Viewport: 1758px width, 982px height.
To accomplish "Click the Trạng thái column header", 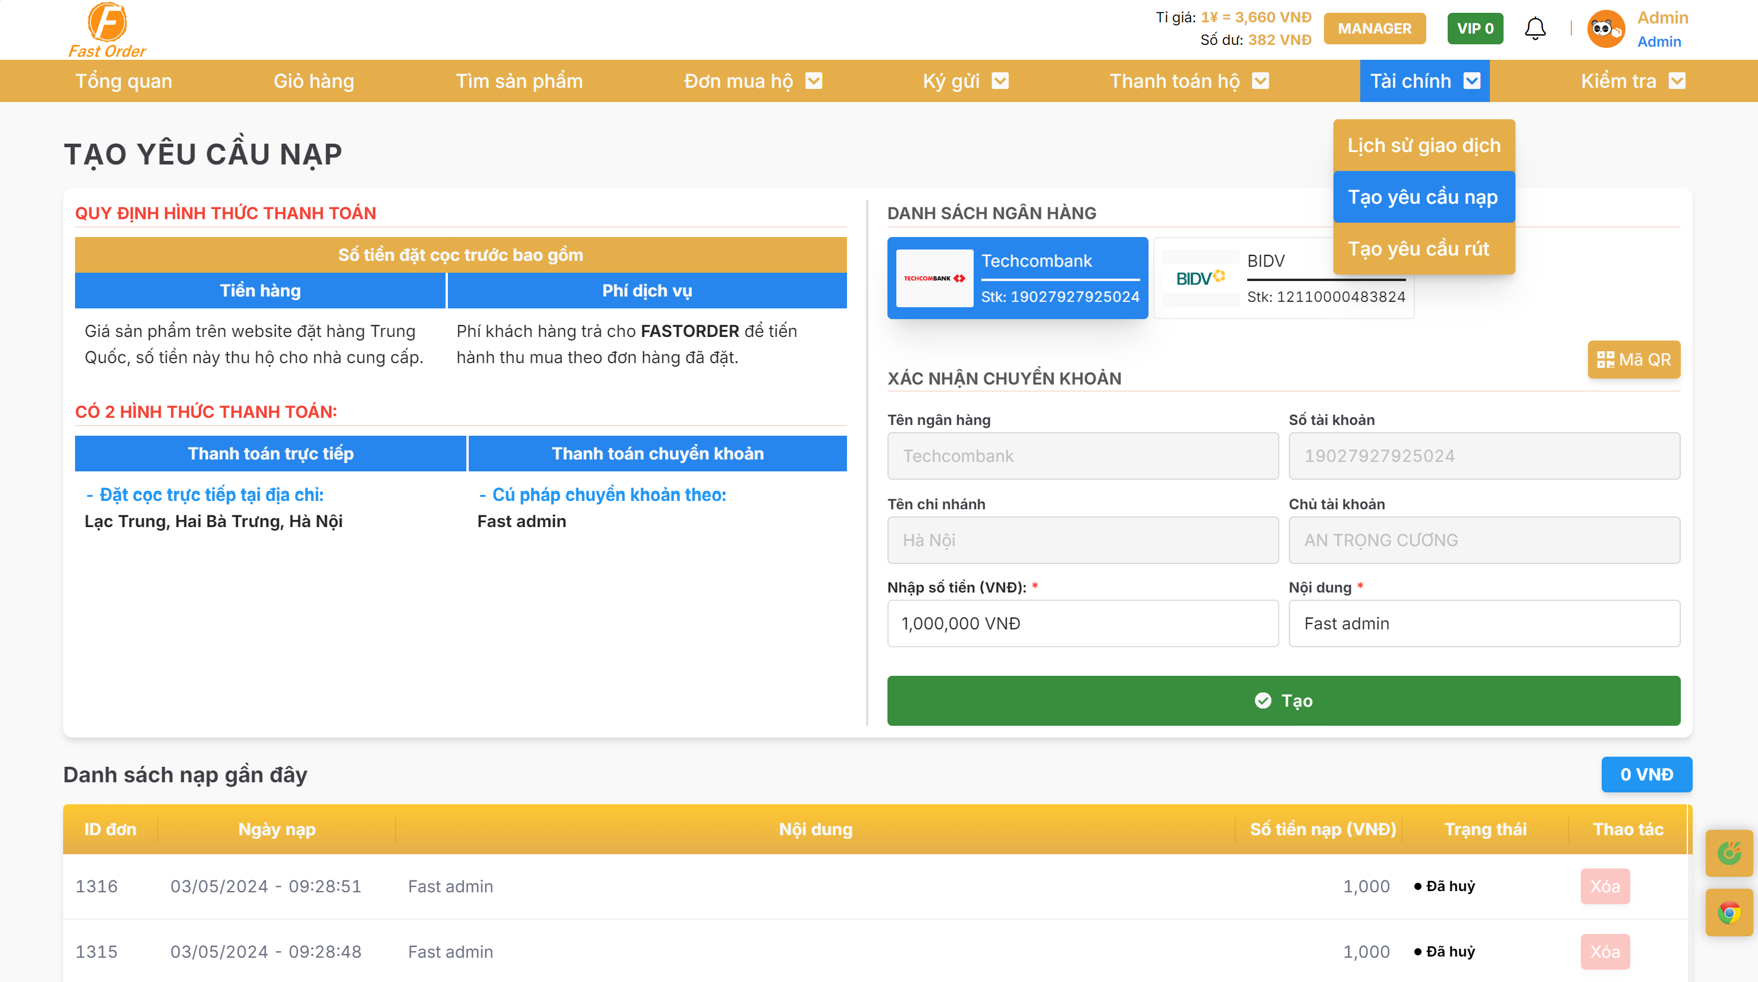I will click(1485, 830).
